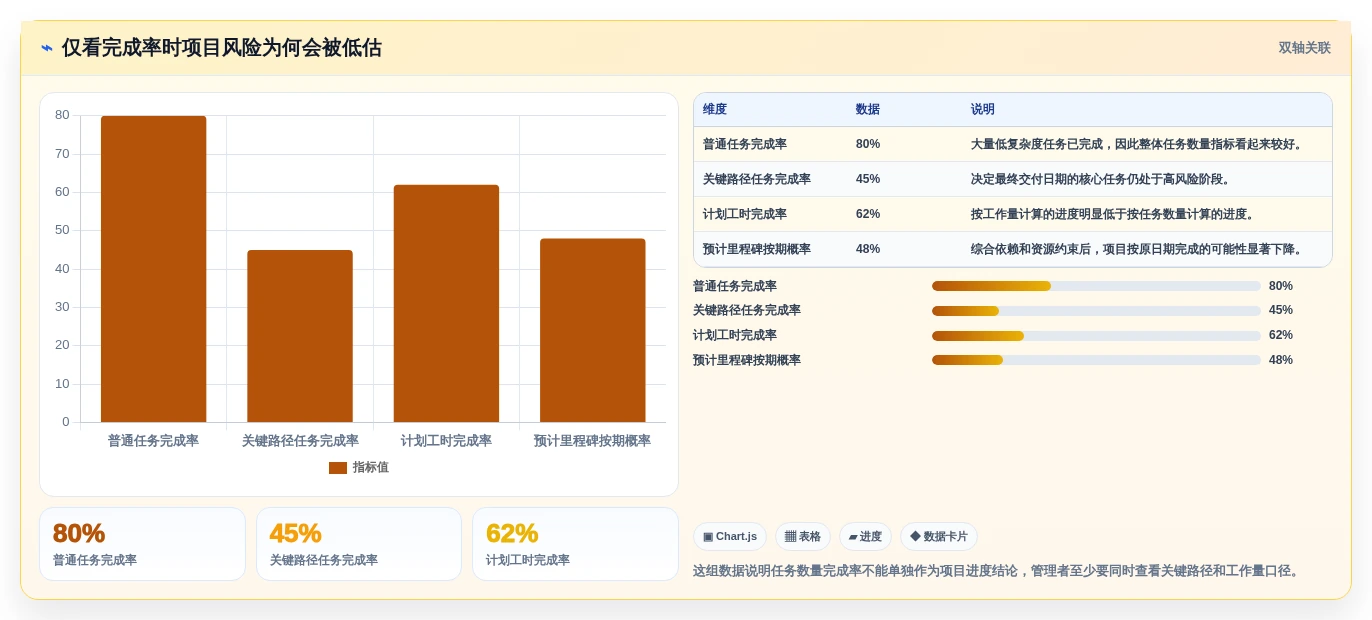This screenshot has width=1372, height=620.
Task: Click the 45% value in the table
Action: coord(868,179)
